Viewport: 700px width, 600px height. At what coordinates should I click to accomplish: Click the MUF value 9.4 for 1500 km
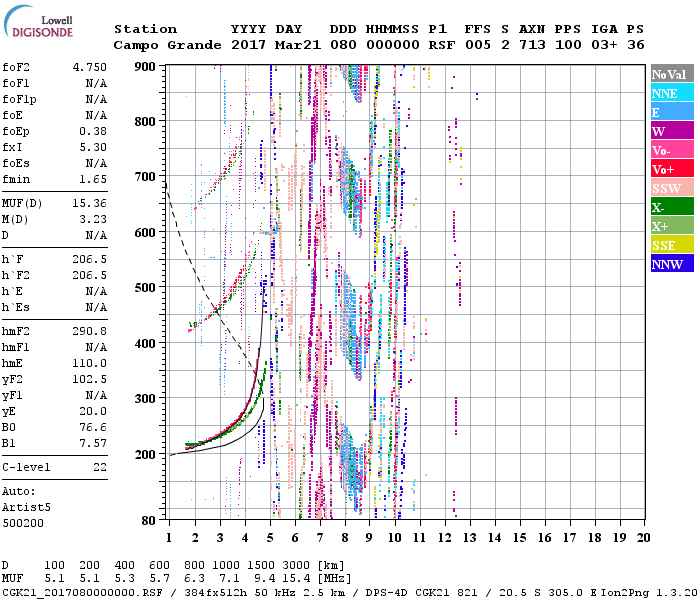[x=264, y=579]
